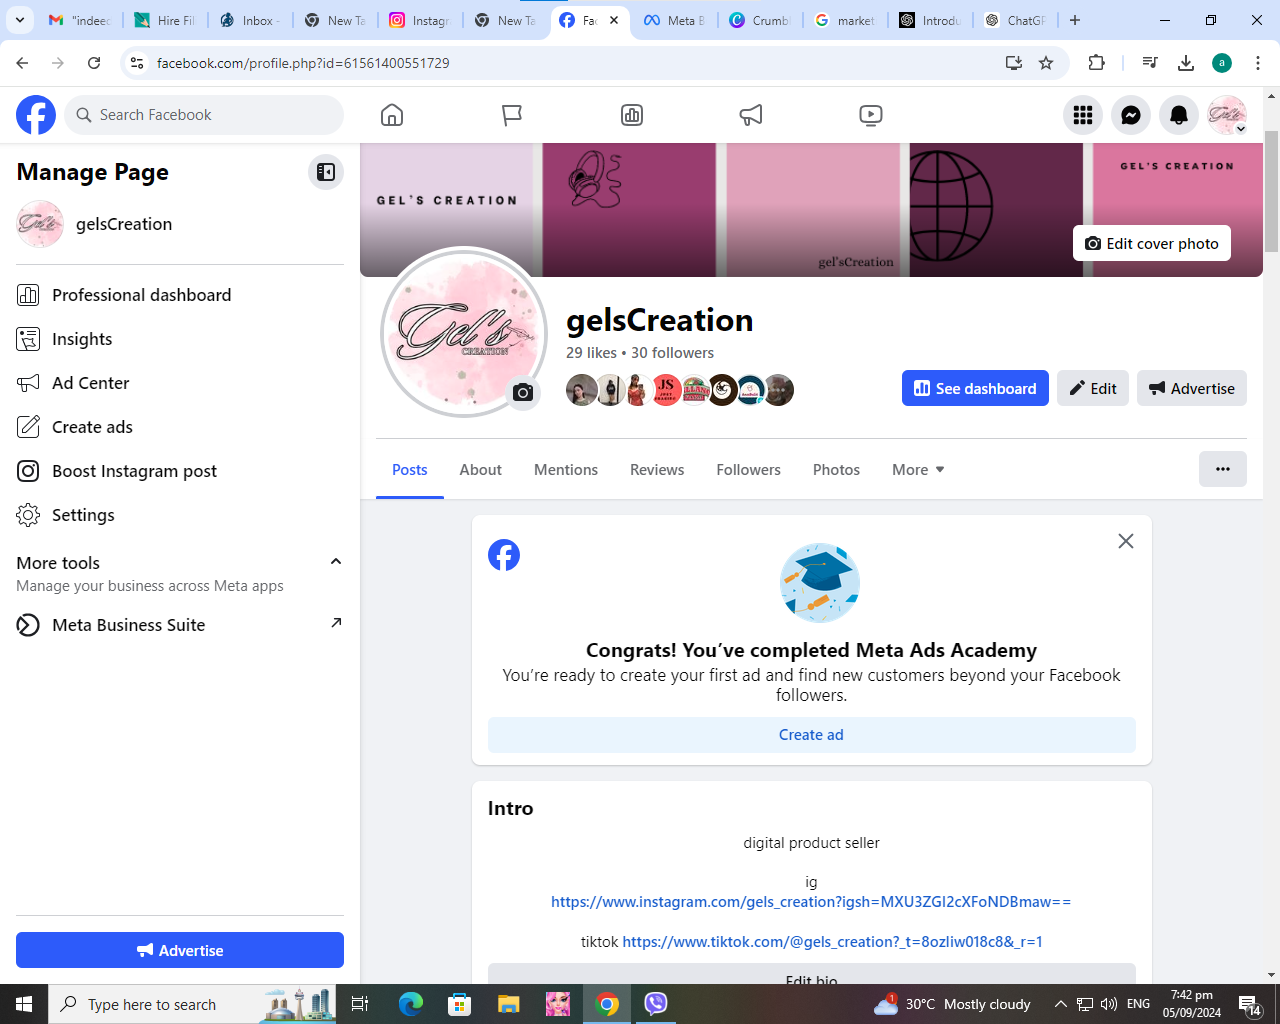Collapse the More tools section

336,562
